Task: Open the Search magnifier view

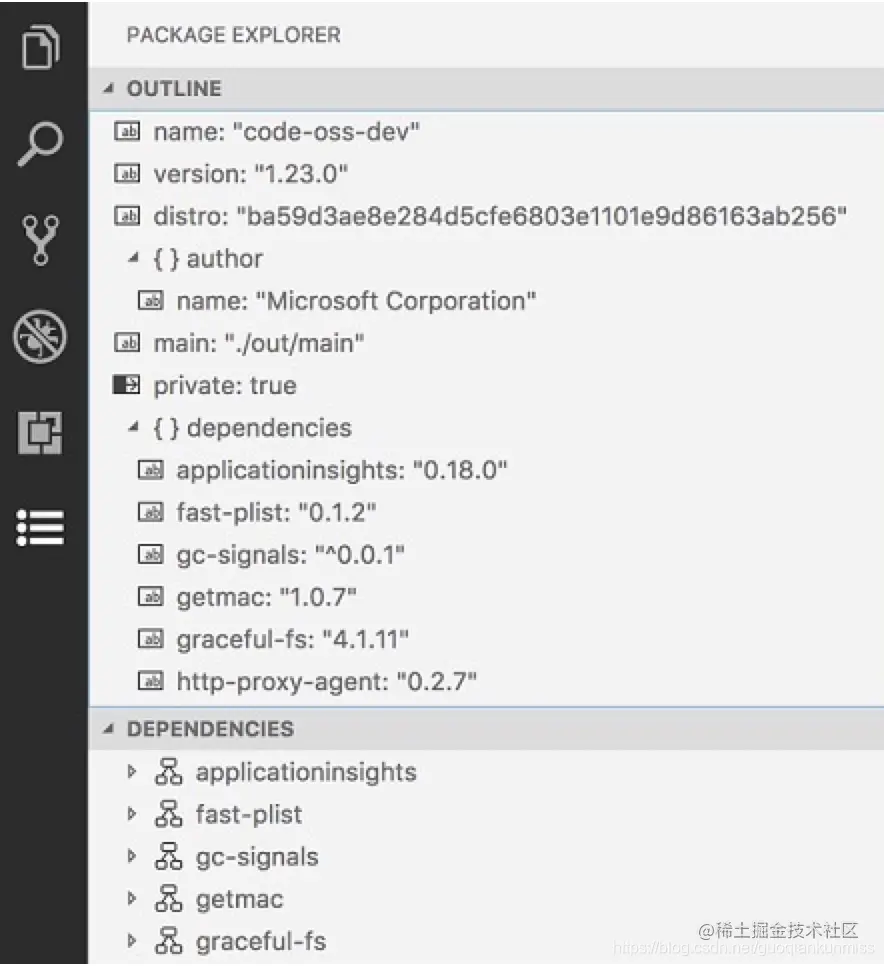Action: 40,144
